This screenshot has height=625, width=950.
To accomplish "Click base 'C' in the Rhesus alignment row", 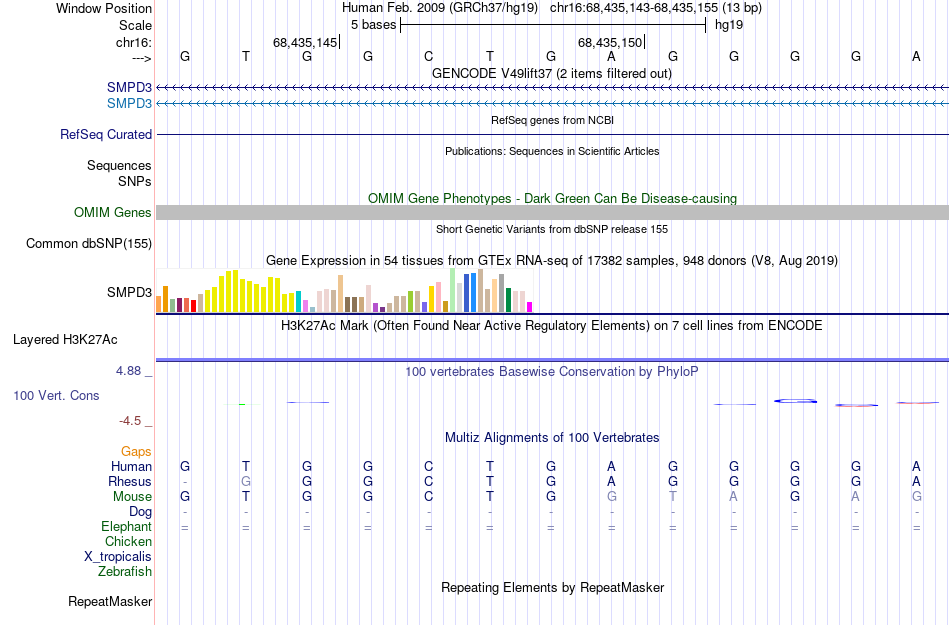I will pos(428,481).
